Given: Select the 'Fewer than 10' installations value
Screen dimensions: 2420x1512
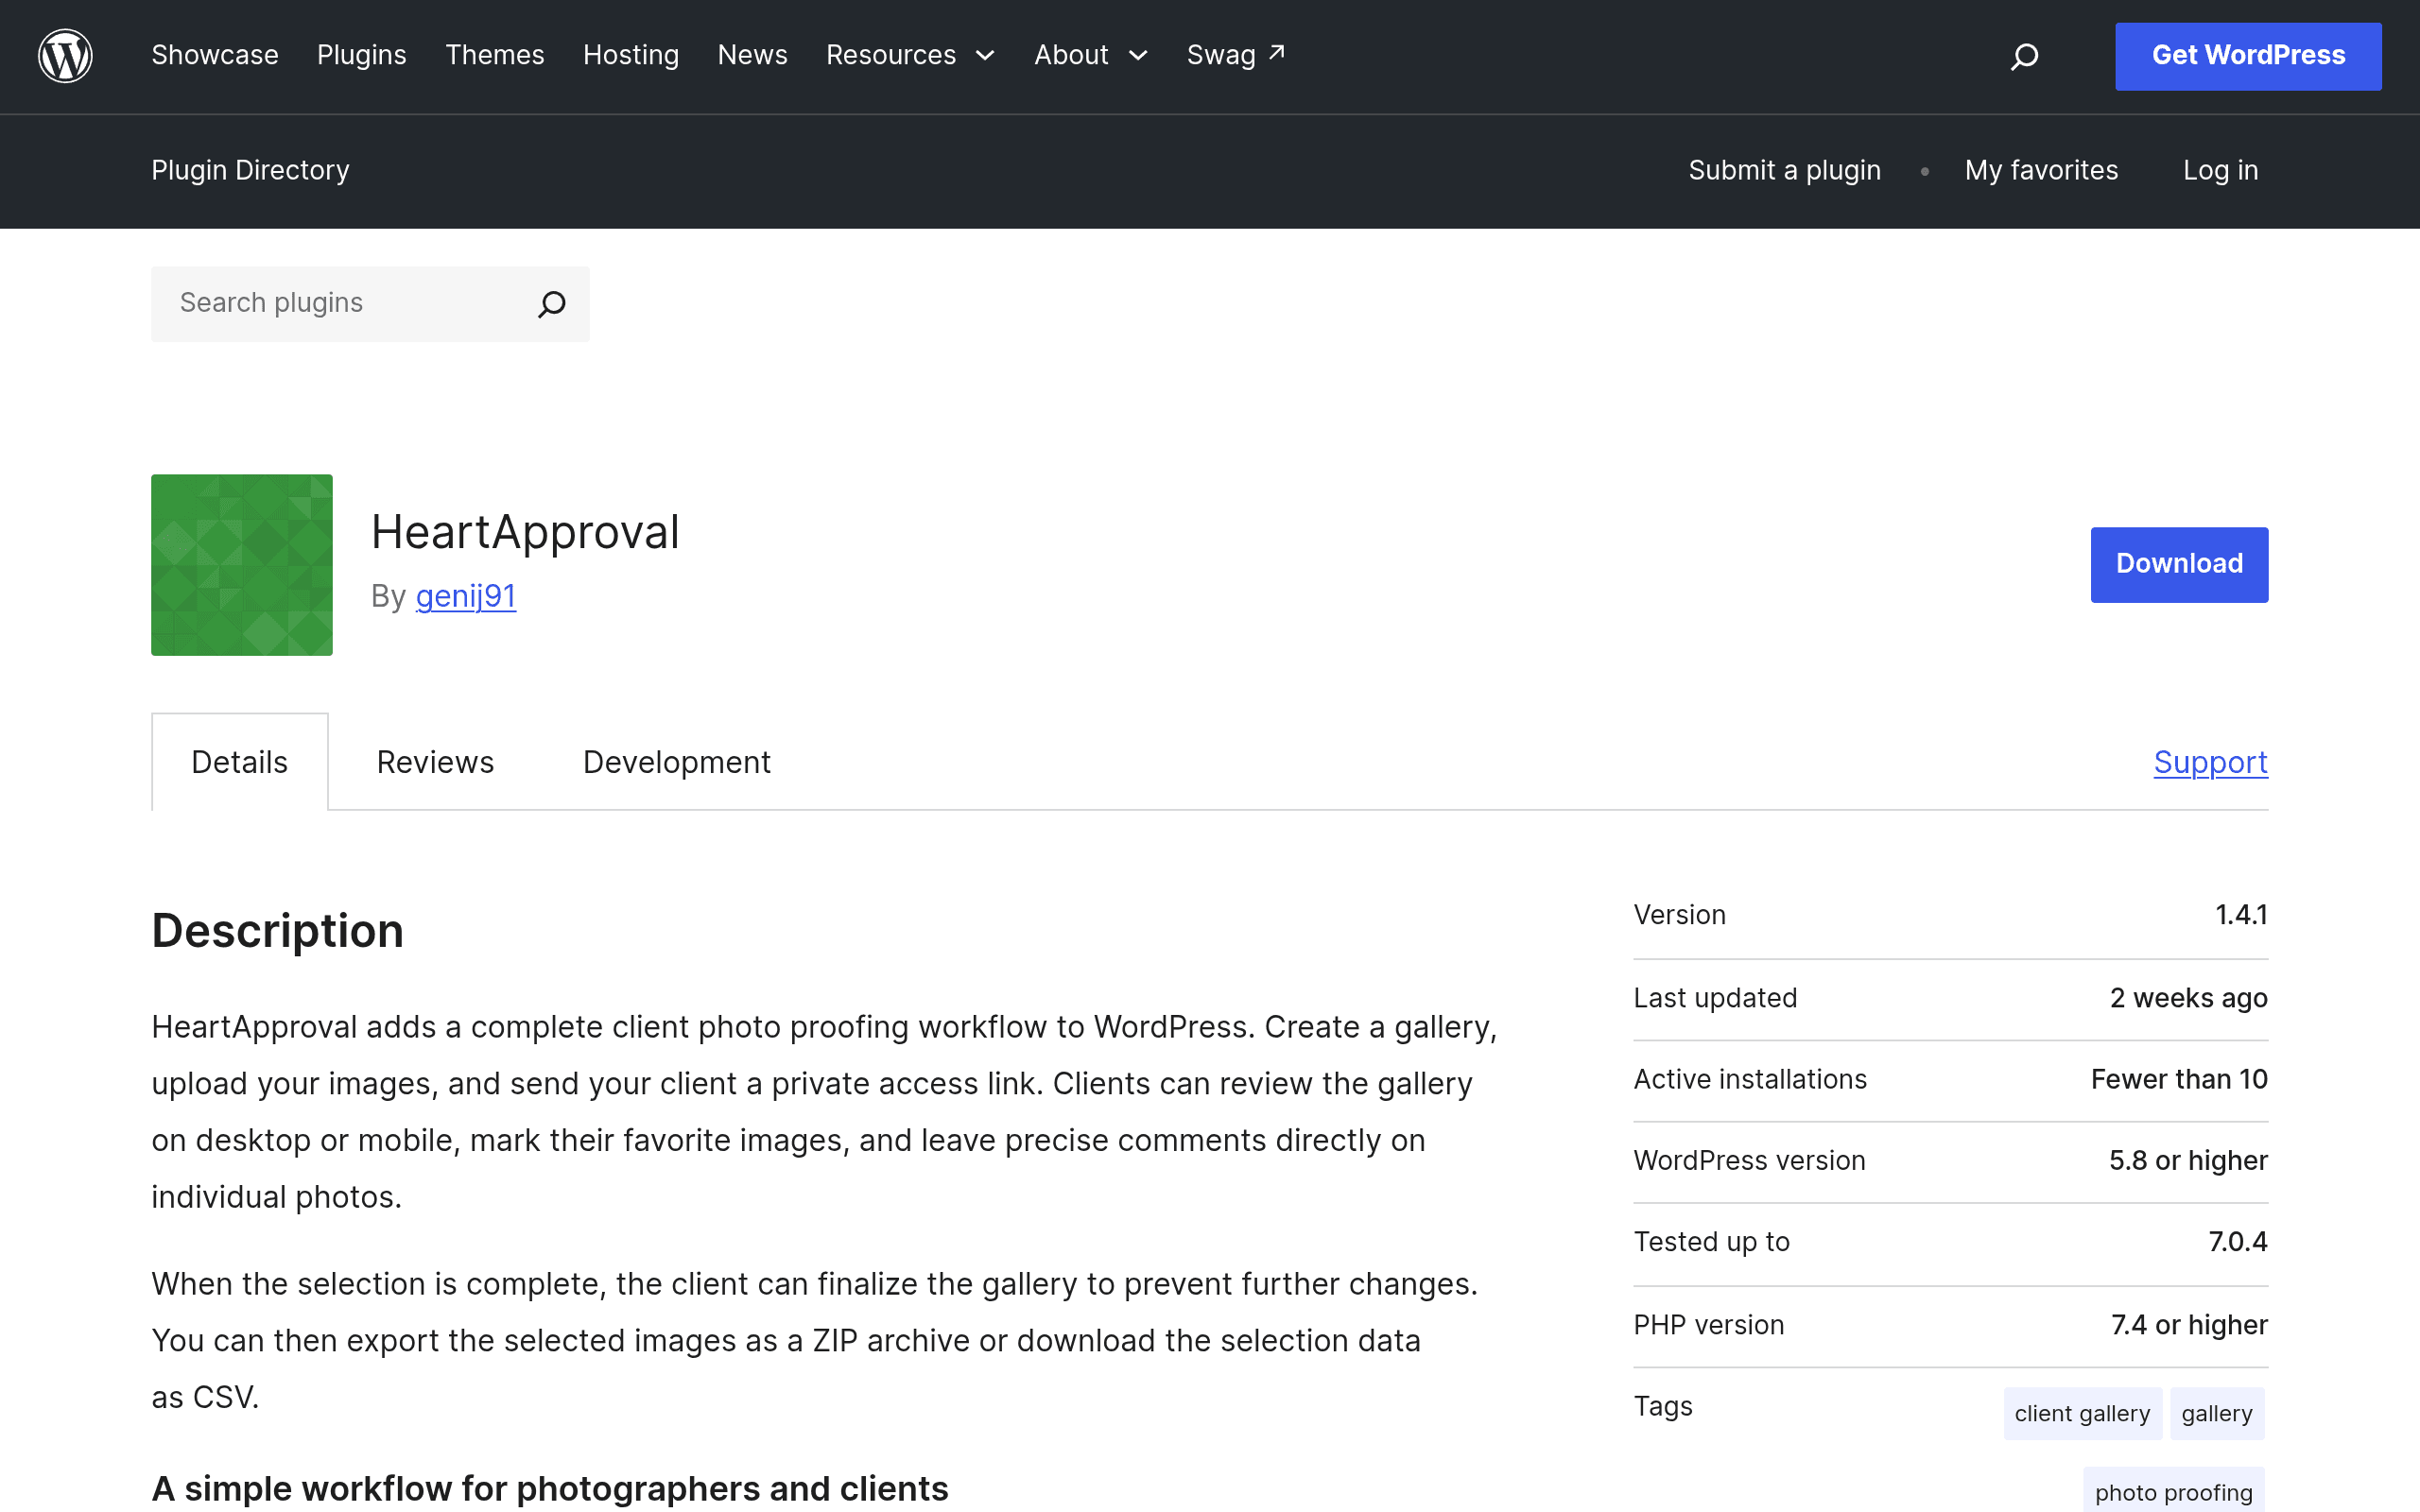Looking at the screenshot, I should pyautogui.click(x=2179, y=1079).
